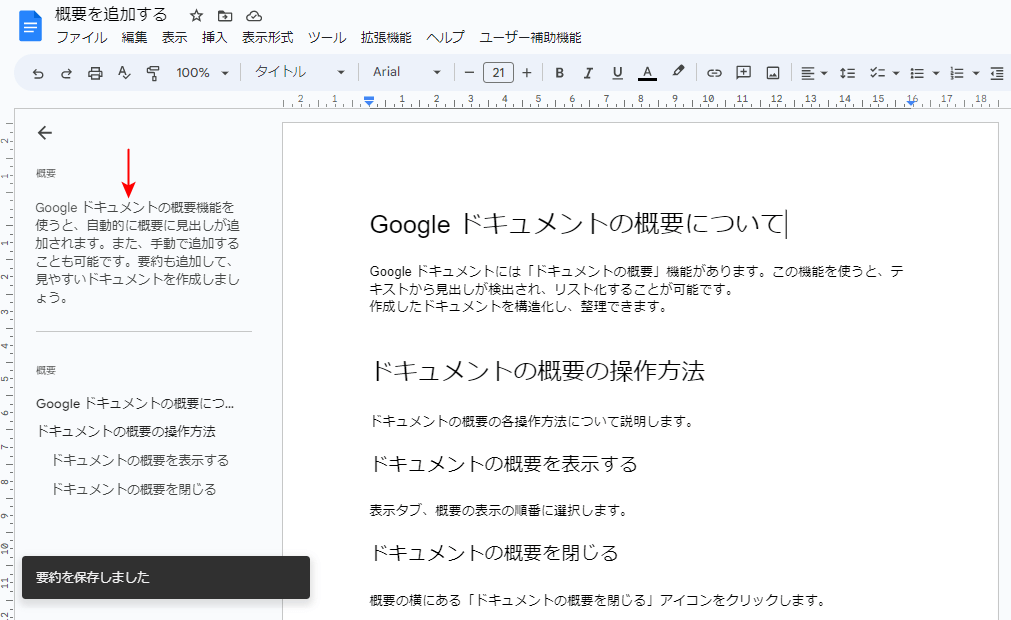Insert an image from toolbar
The image size is (1011, 620).
point(773,73)
